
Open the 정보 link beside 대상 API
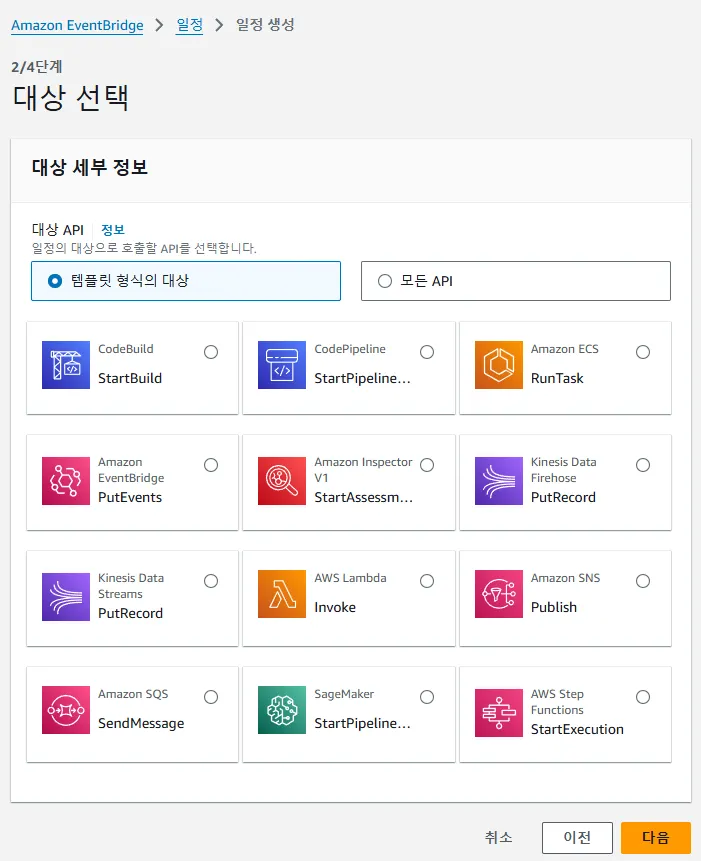click(113, 230)
